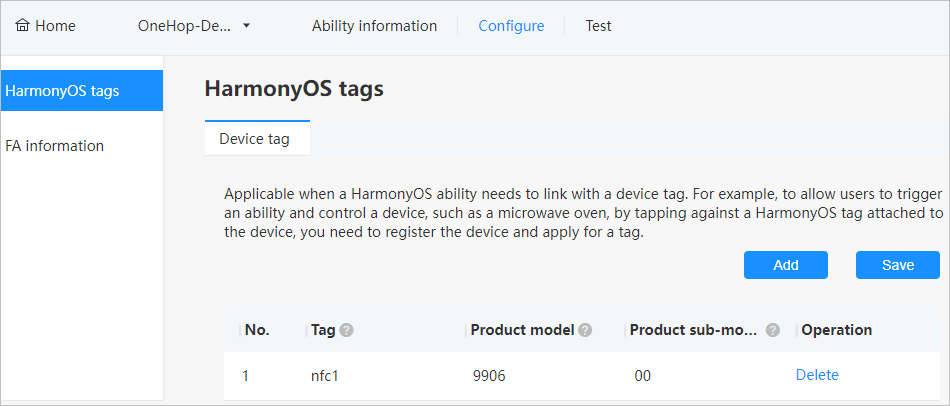
Task: Go to the Test tab
Action: [598, 26]
